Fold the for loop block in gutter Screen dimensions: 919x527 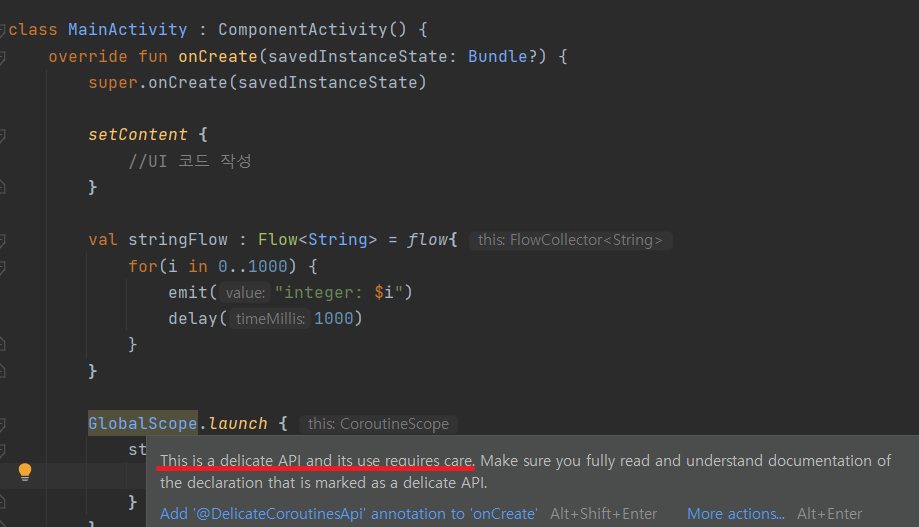click(2, 267)
